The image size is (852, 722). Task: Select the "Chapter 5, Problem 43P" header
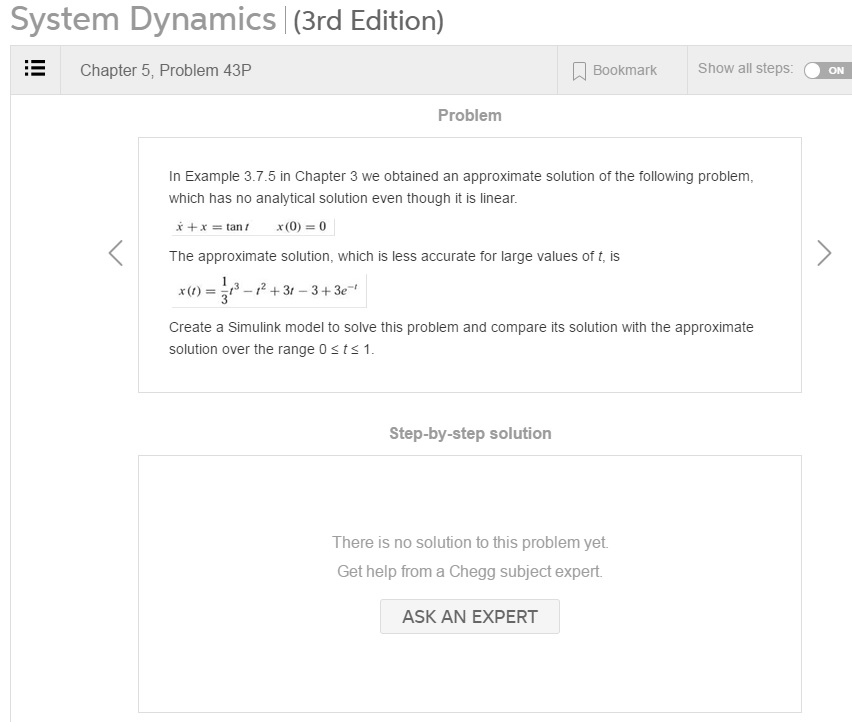[x=165, y=70]
